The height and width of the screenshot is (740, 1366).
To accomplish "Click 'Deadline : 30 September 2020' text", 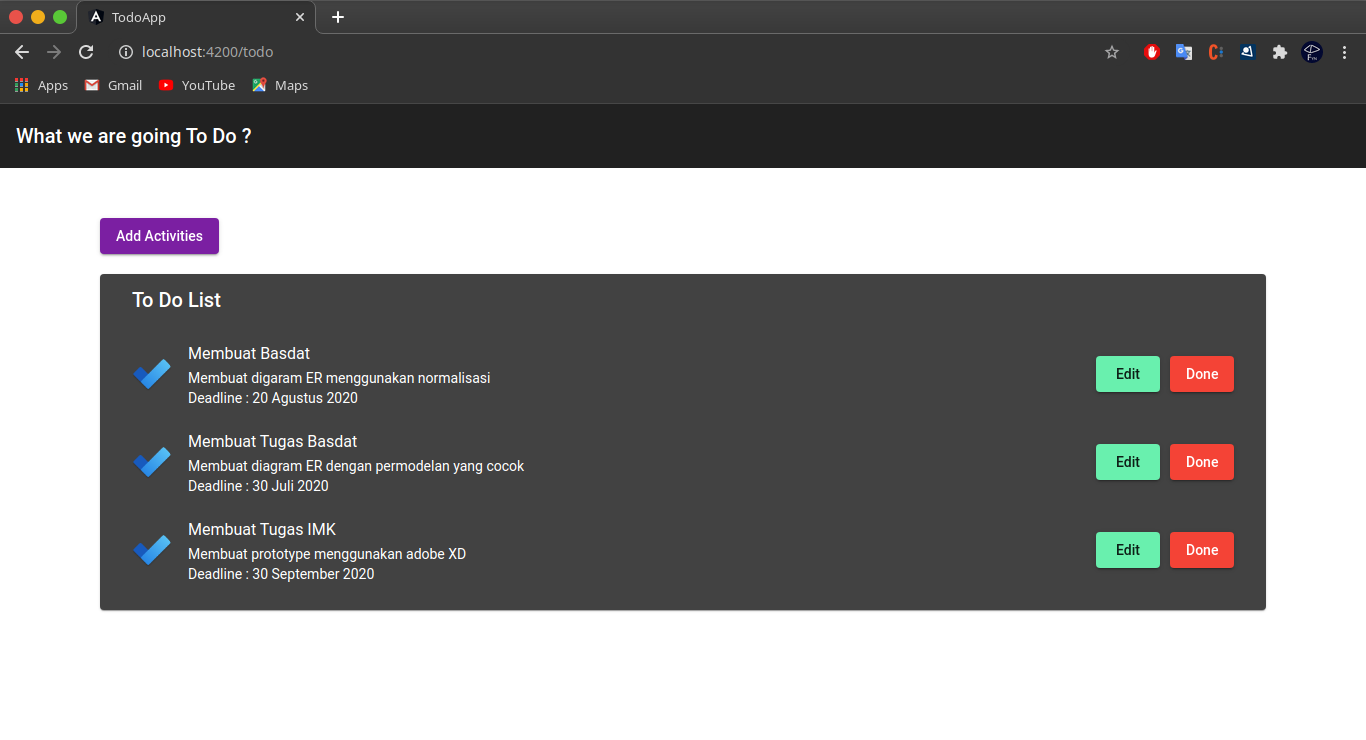I will point(281,574).
